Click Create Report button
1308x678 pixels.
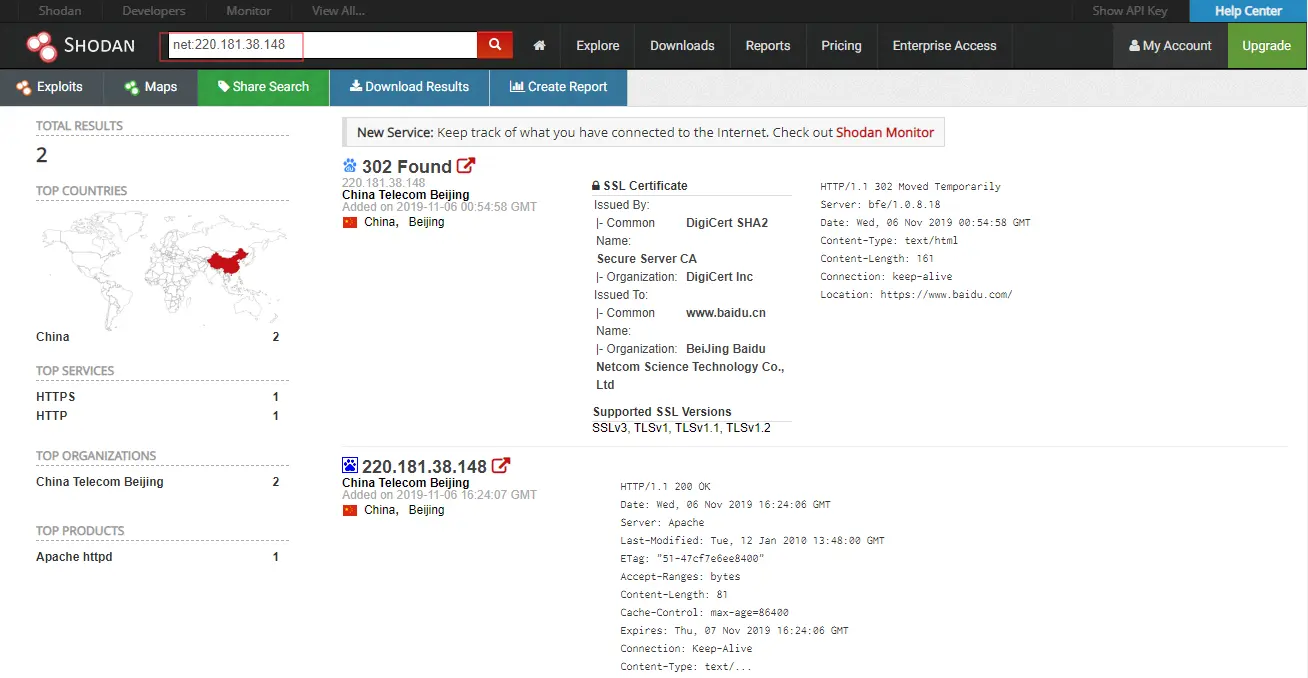point(558,87)
